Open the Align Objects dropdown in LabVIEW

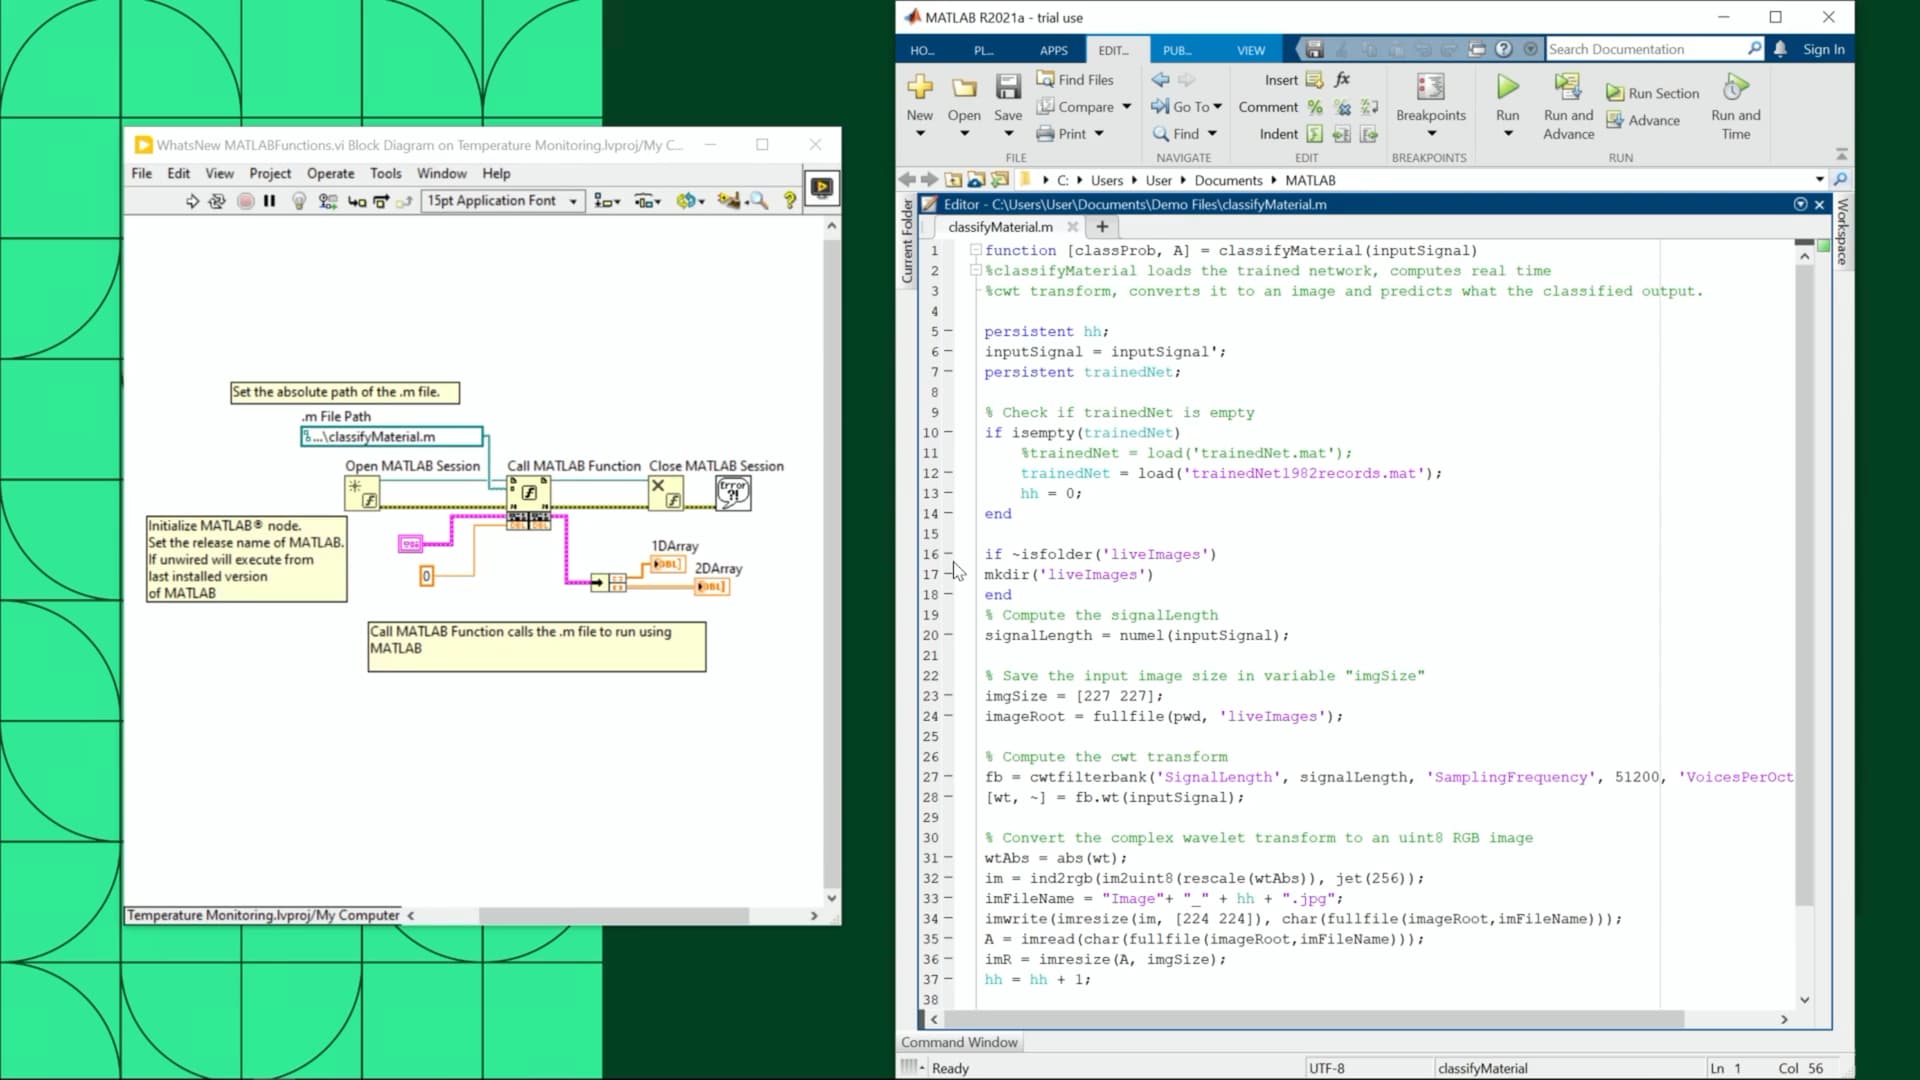click(607, 201)
